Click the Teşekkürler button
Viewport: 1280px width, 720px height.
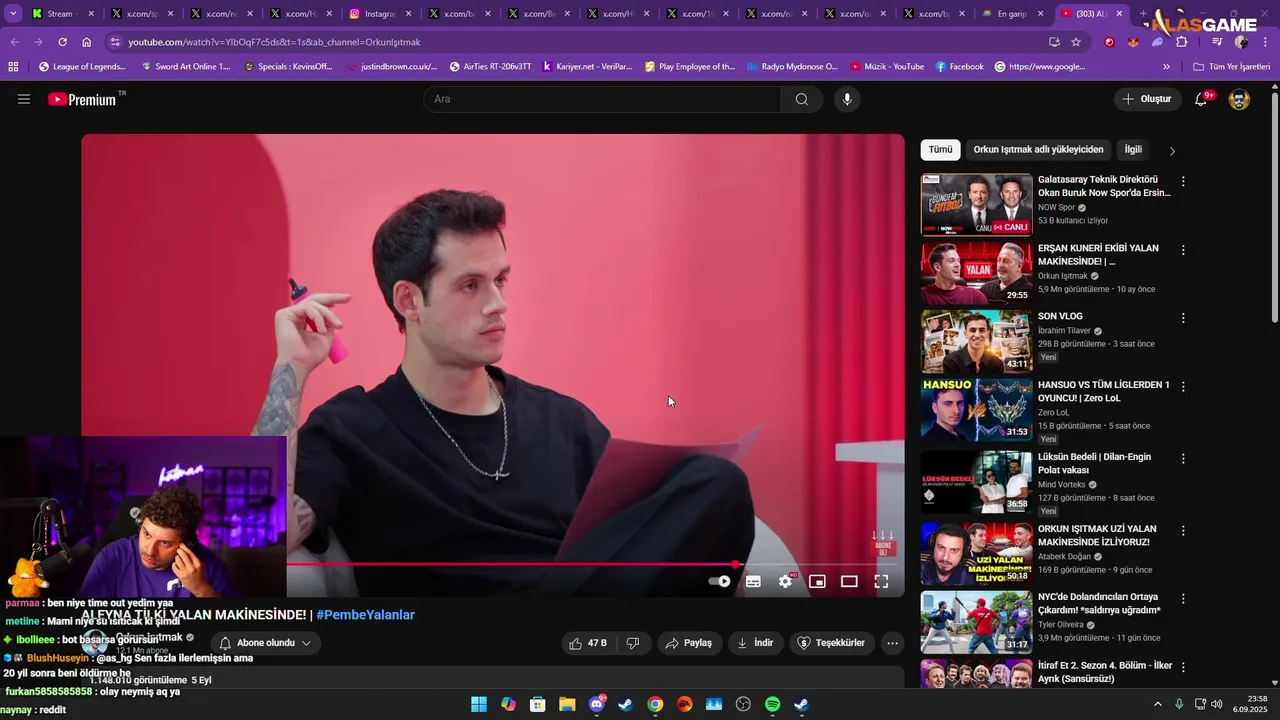pos(831,643)
